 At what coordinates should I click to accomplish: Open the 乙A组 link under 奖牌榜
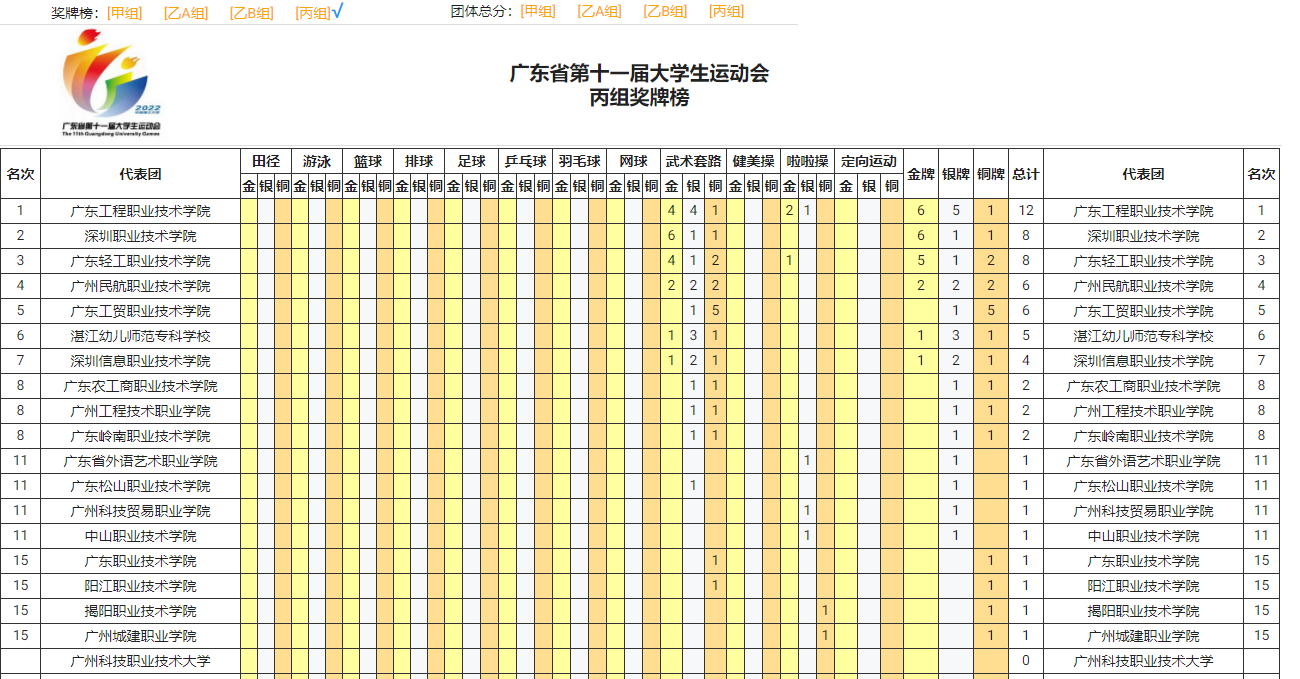[186, 12]
